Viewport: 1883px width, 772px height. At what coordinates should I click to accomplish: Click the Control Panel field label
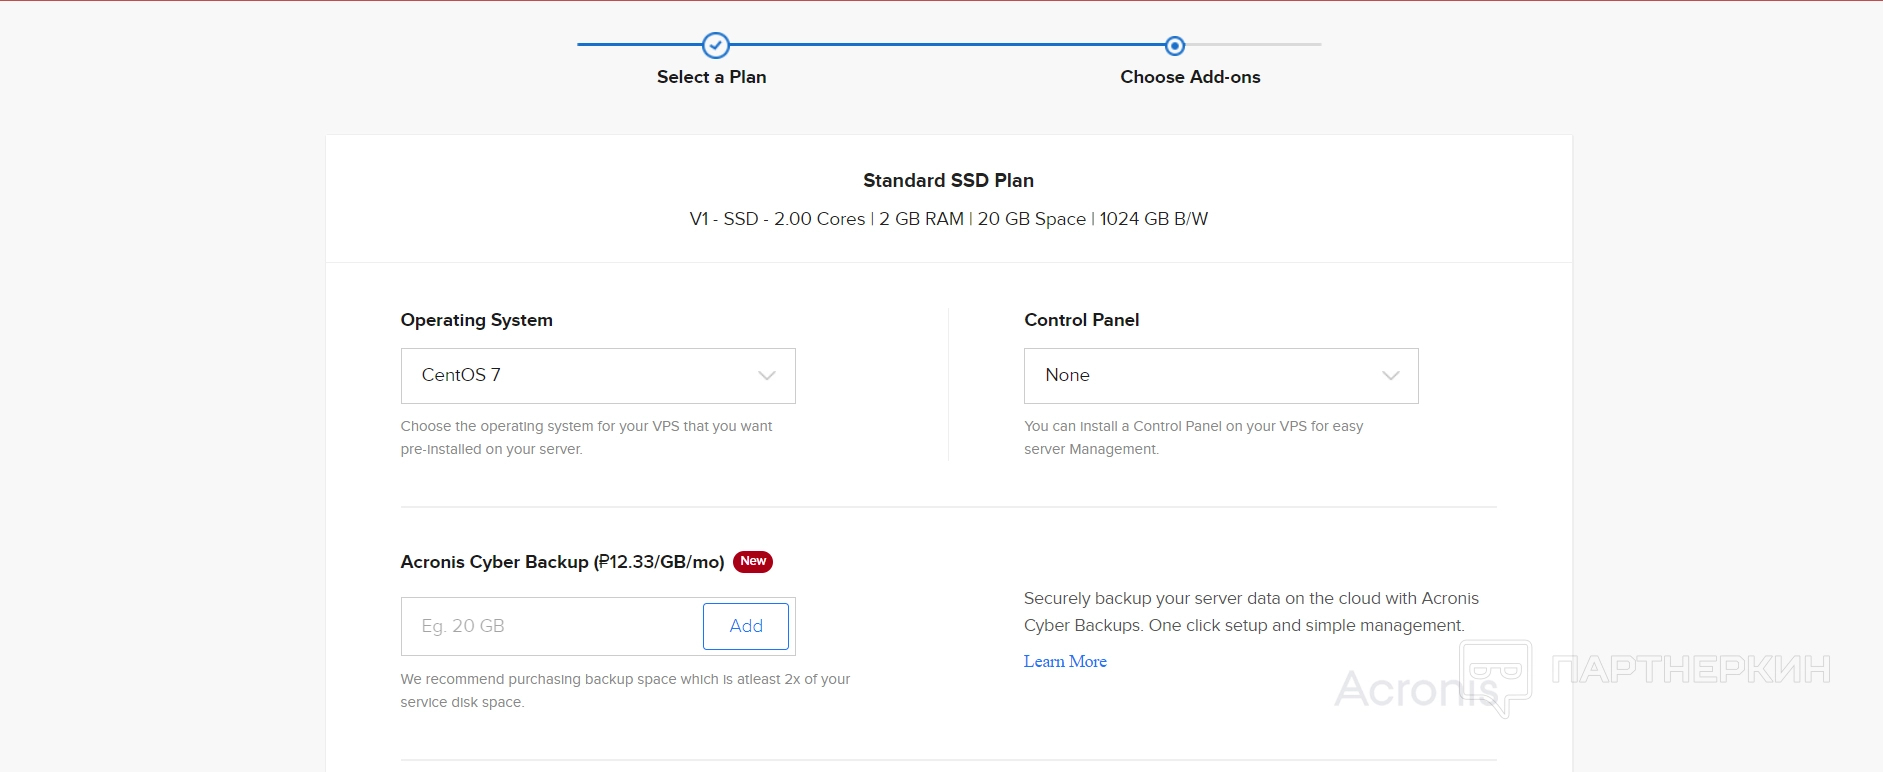coord(1081,320)
